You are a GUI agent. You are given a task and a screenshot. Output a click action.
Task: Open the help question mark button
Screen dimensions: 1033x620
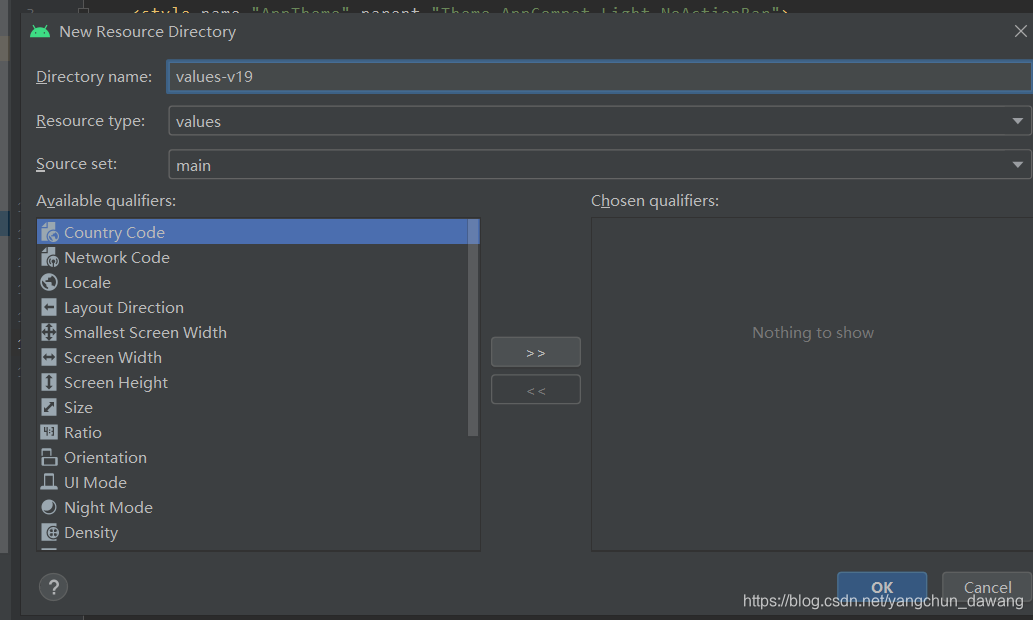click(53, 587)
